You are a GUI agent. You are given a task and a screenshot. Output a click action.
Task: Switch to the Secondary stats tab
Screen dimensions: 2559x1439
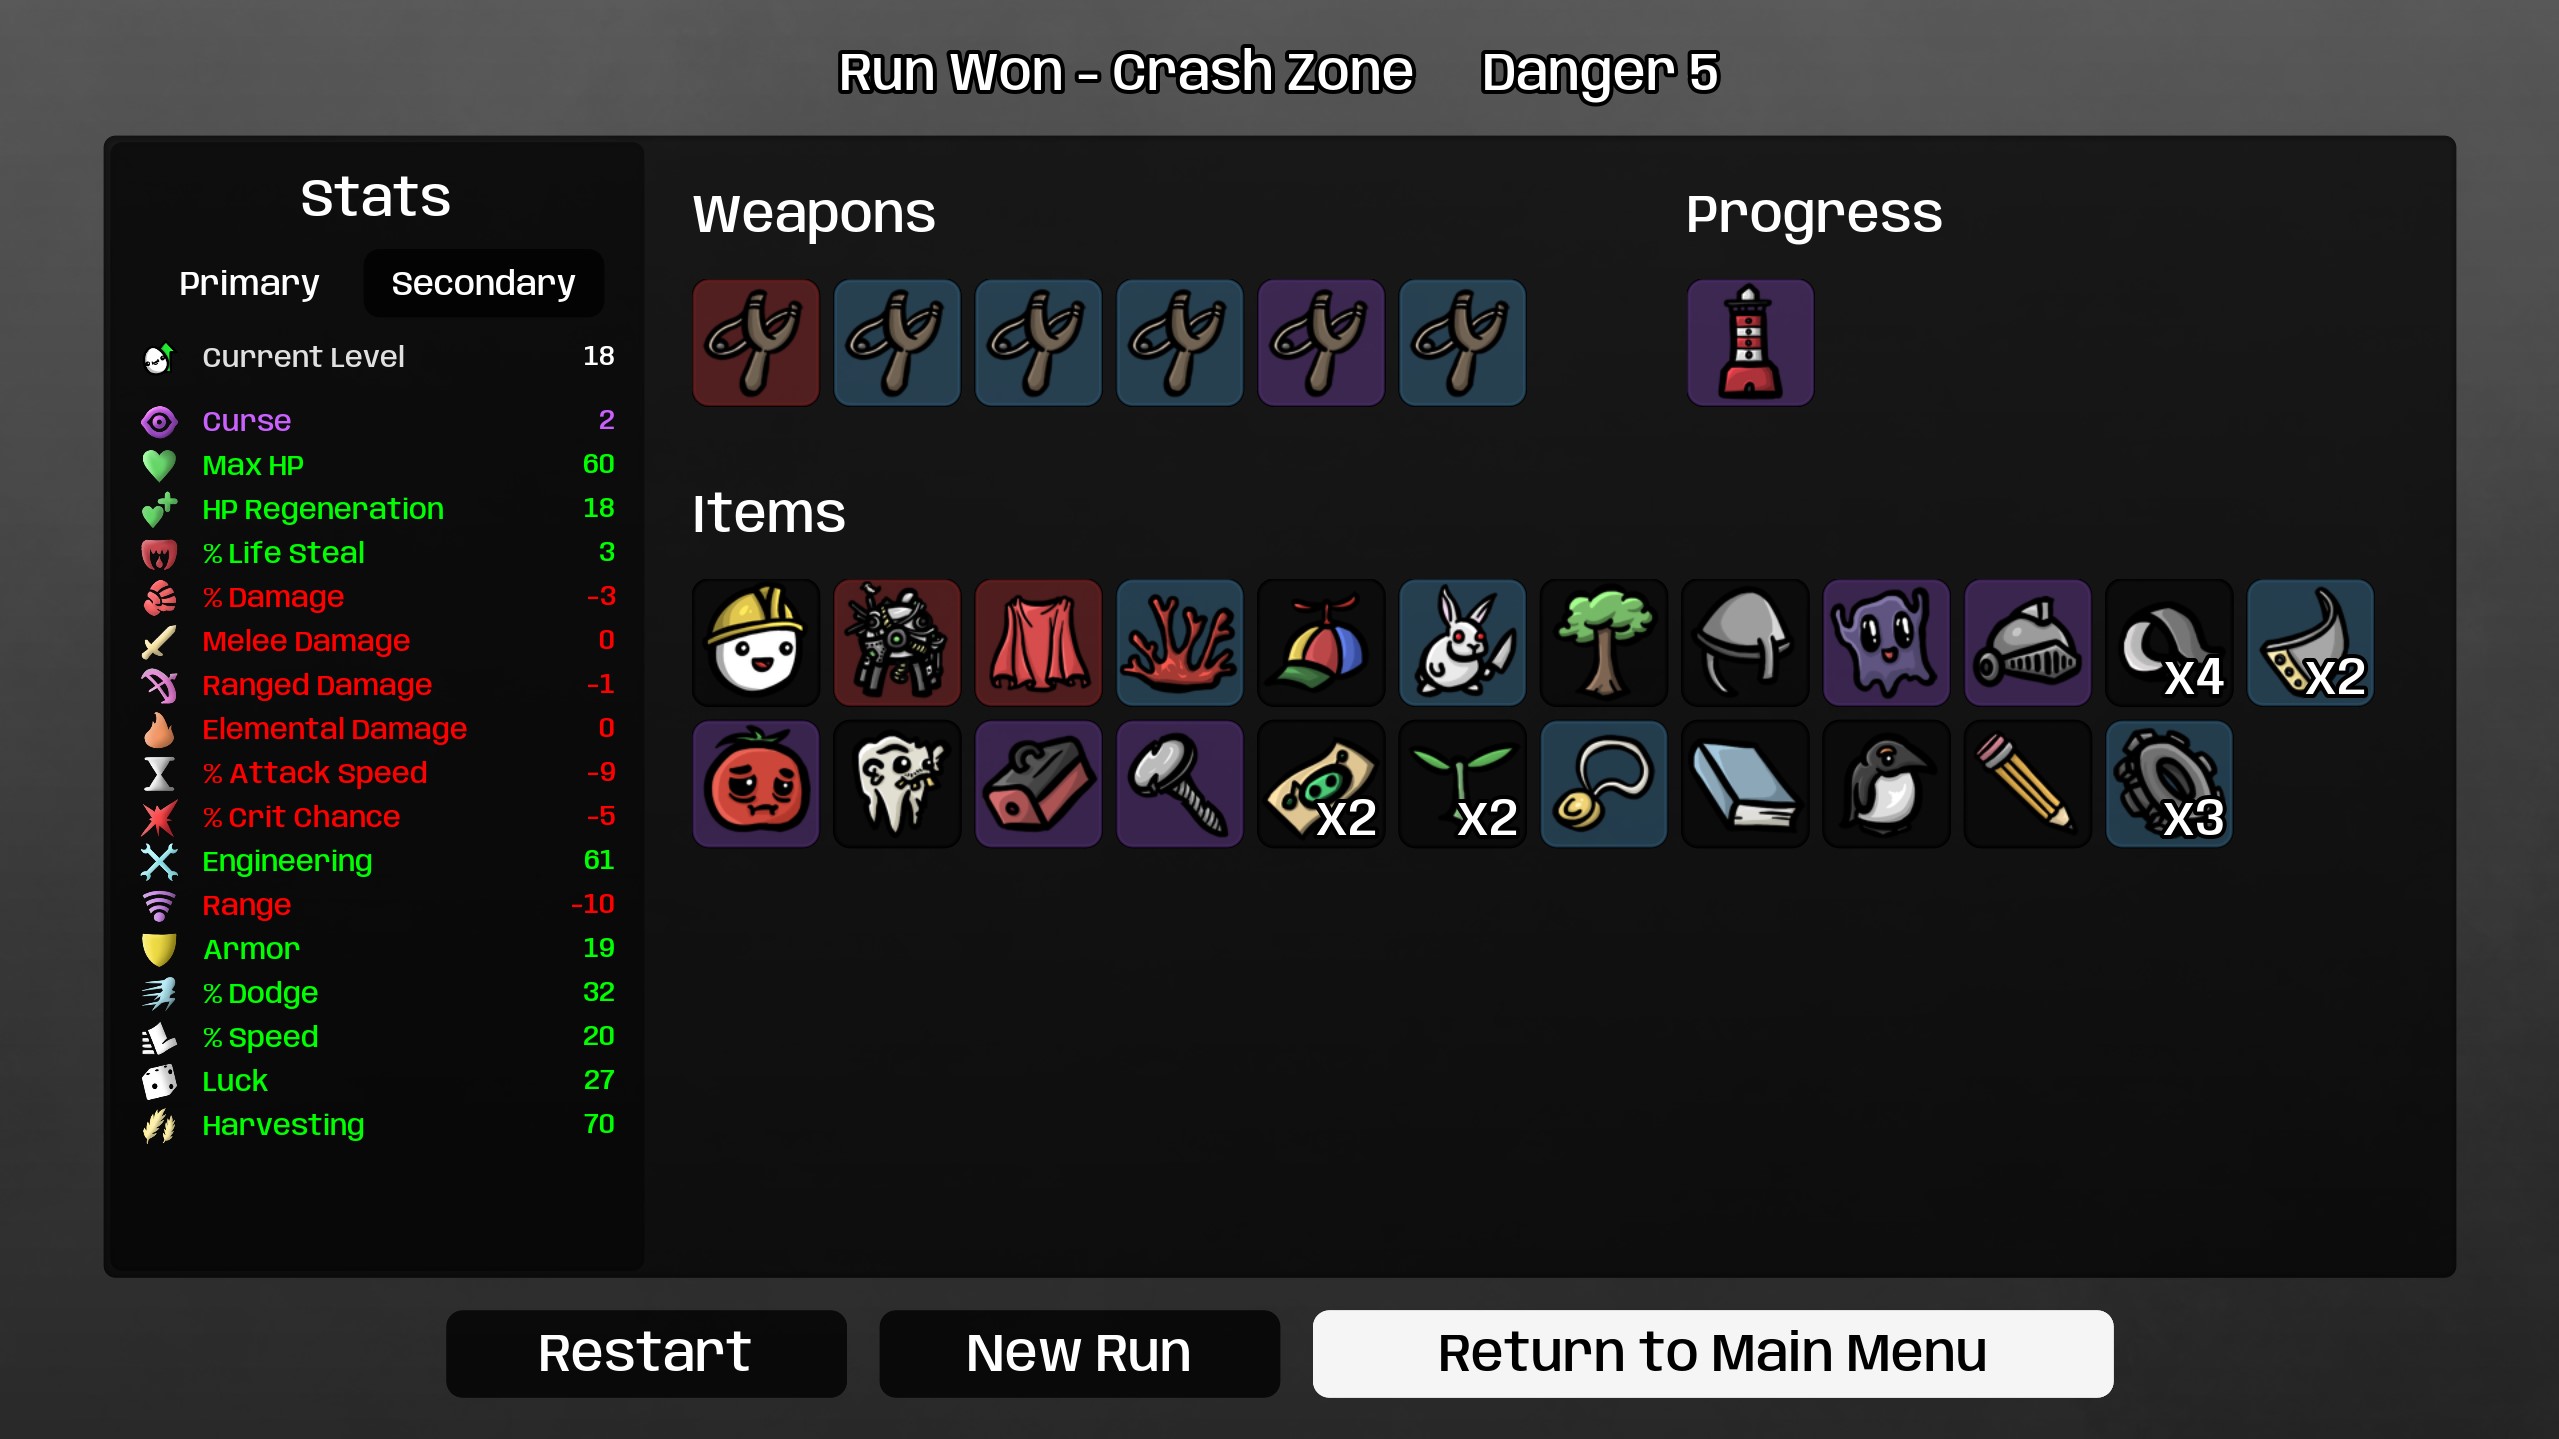(483, 283)
